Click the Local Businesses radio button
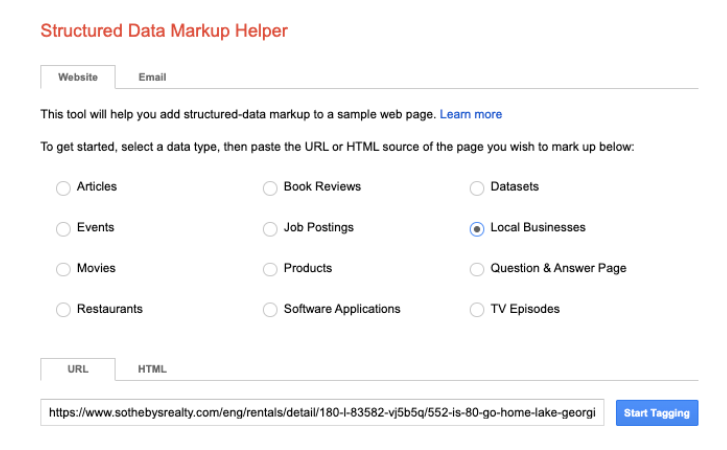Image resolution: width=727 pixels, height=450 pixels. [477, 228]
